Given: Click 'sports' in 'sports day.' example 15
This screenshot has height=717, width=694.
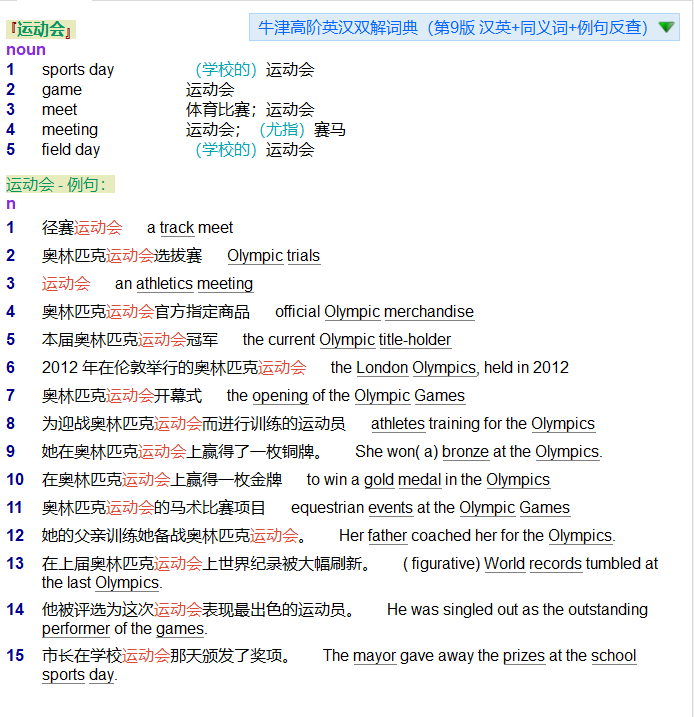Looking at the screenshot, I should coord(64,674).
